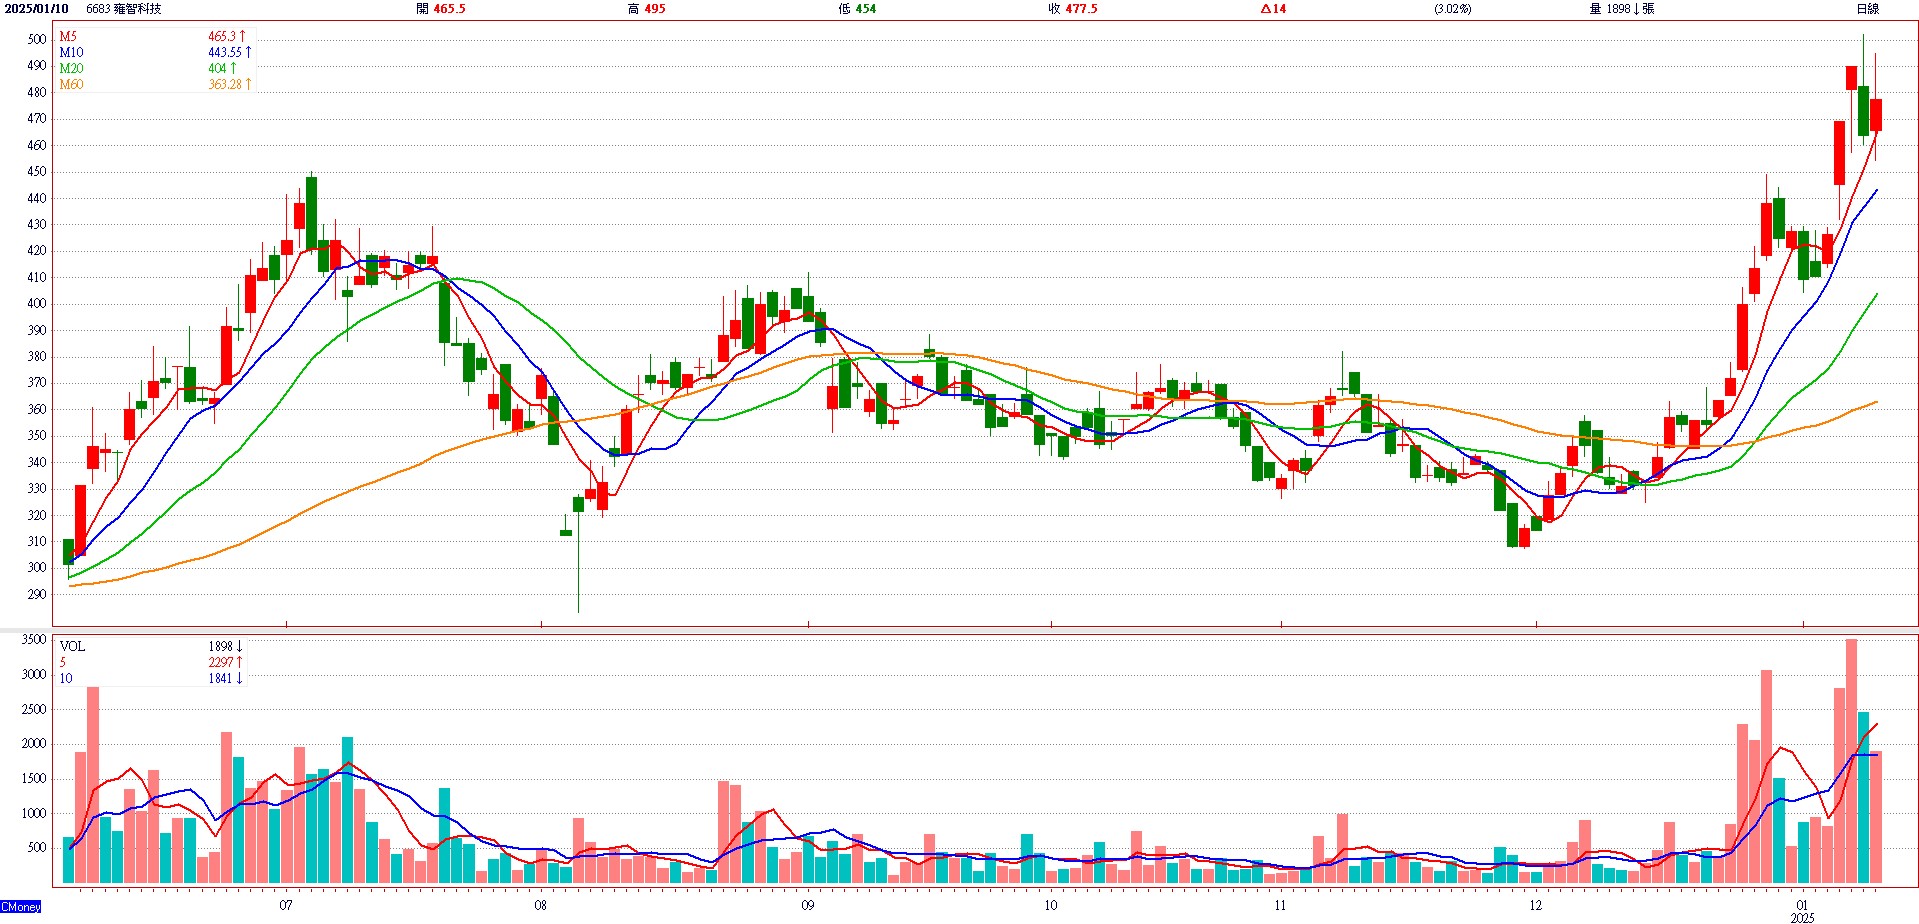The width and height of the screenshot is (1919, 924).
Task: Click the 08 month label on time axis
Action: [540, 905]
